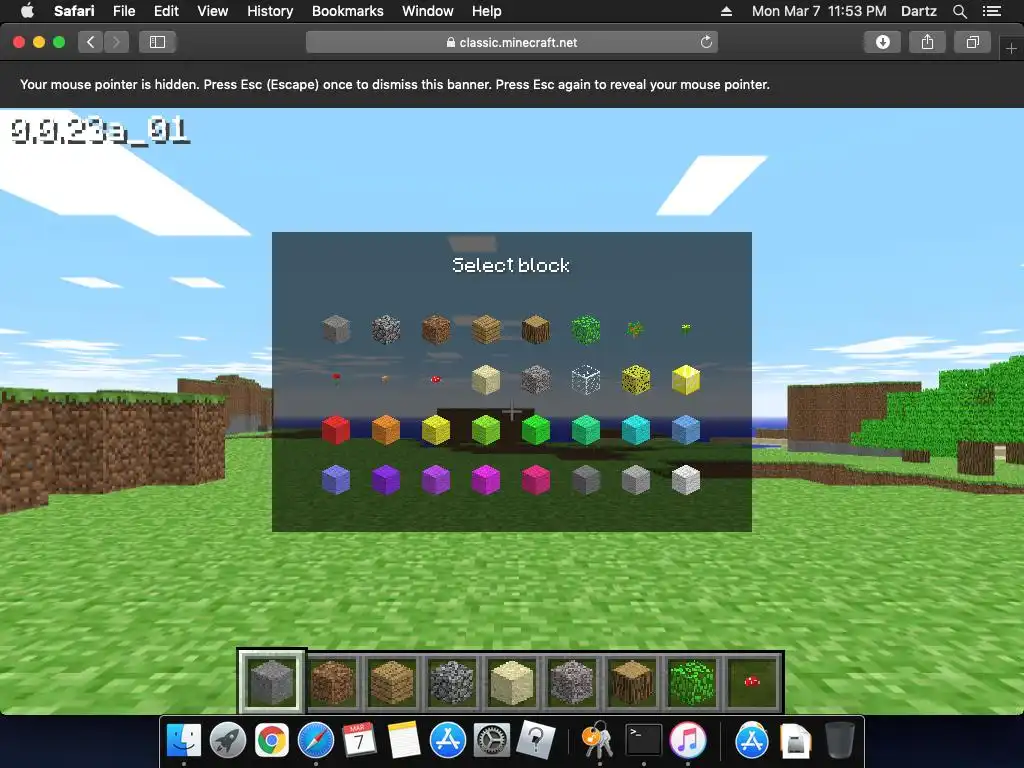Select wood log slot in hotbar
The width and height of the screenshot is (1024, 768).
tap(632, 681)
